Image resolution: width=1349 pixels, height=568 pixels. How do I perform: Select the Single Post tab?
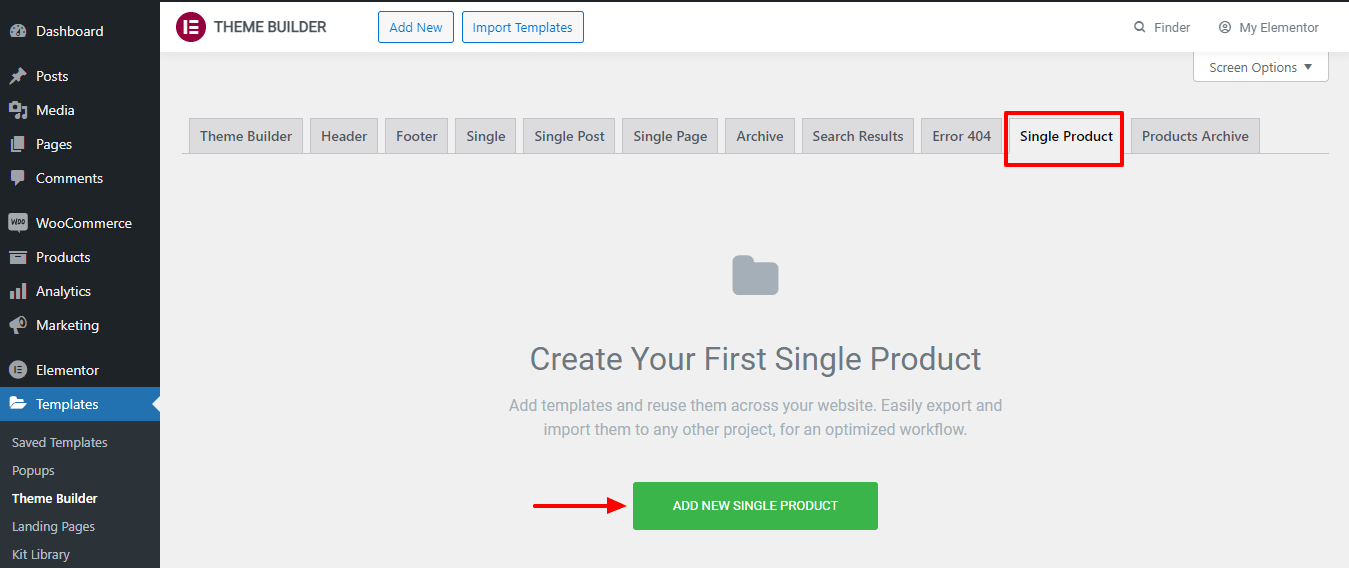tap(569, 136)
